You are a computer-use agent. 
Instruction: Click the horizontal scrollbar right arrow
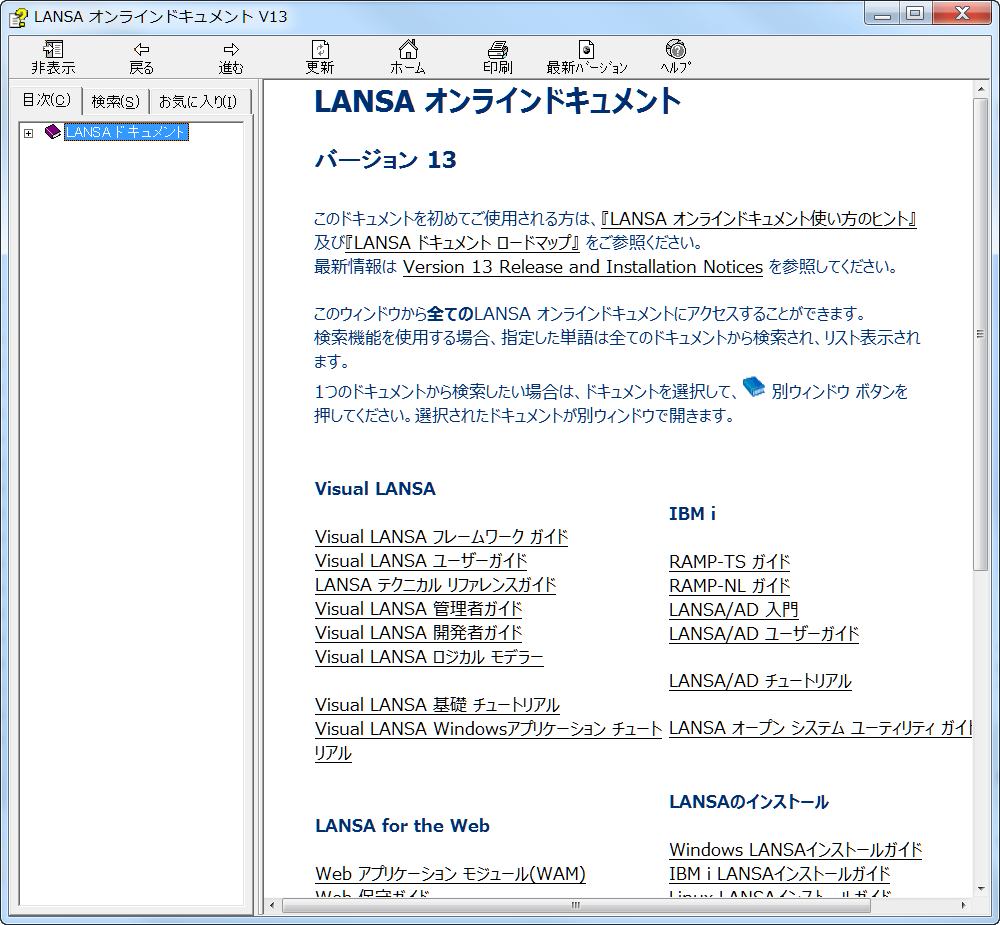coord(963,905)
